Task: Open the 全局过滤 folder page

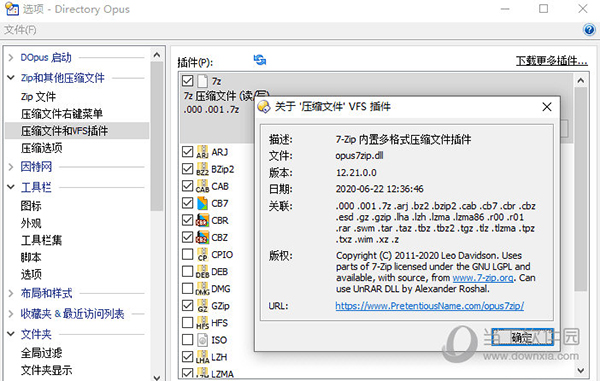Action: [41, 353]
